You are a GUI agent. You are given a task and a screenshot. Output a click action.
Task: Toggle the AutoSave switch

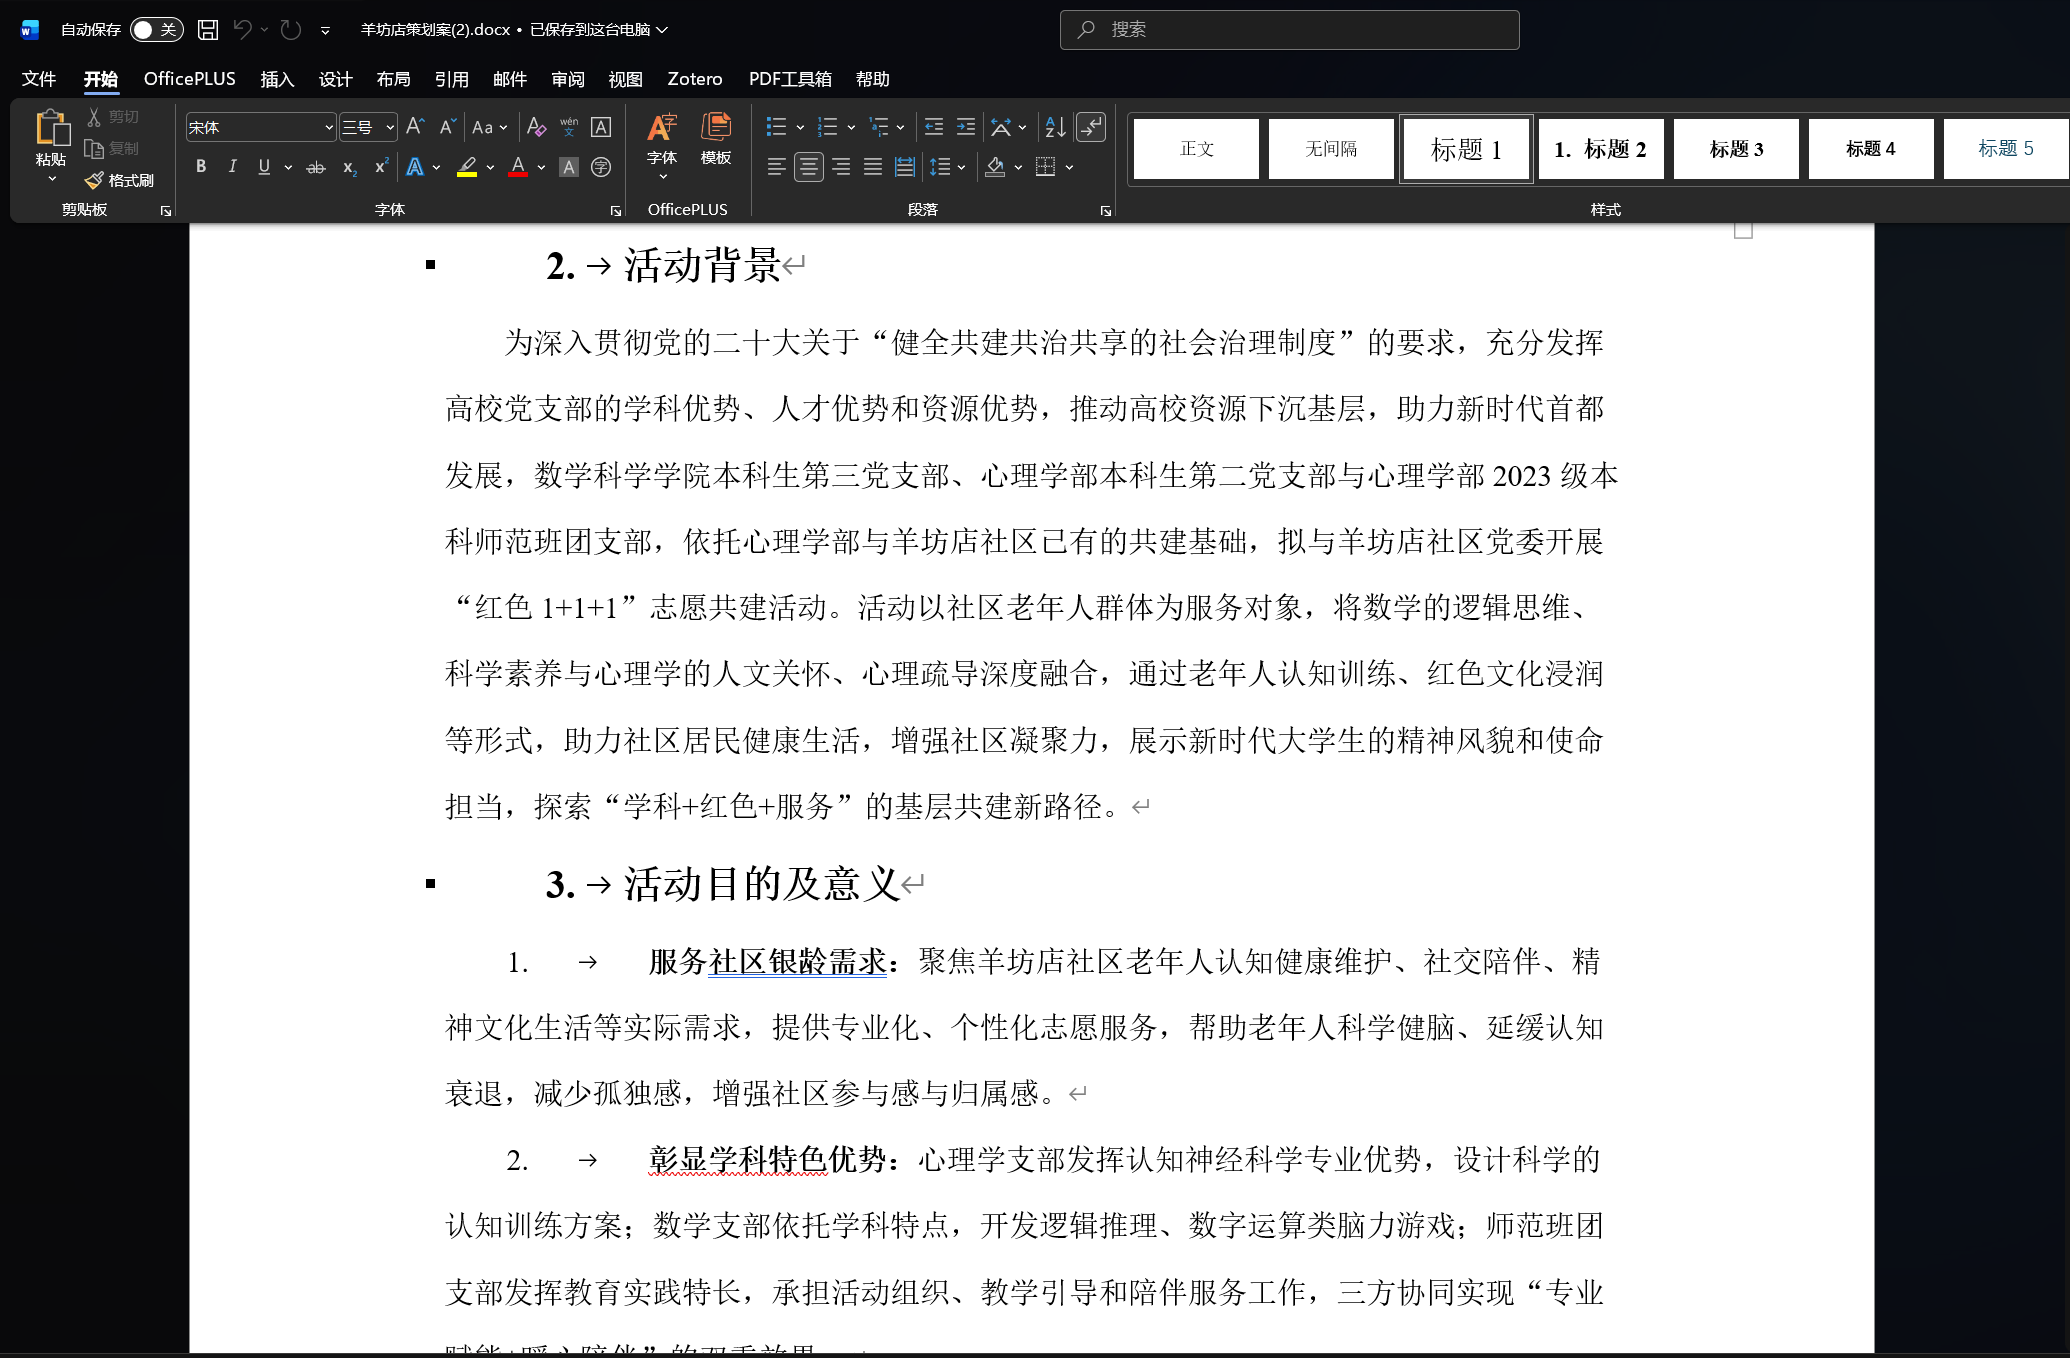156,30
